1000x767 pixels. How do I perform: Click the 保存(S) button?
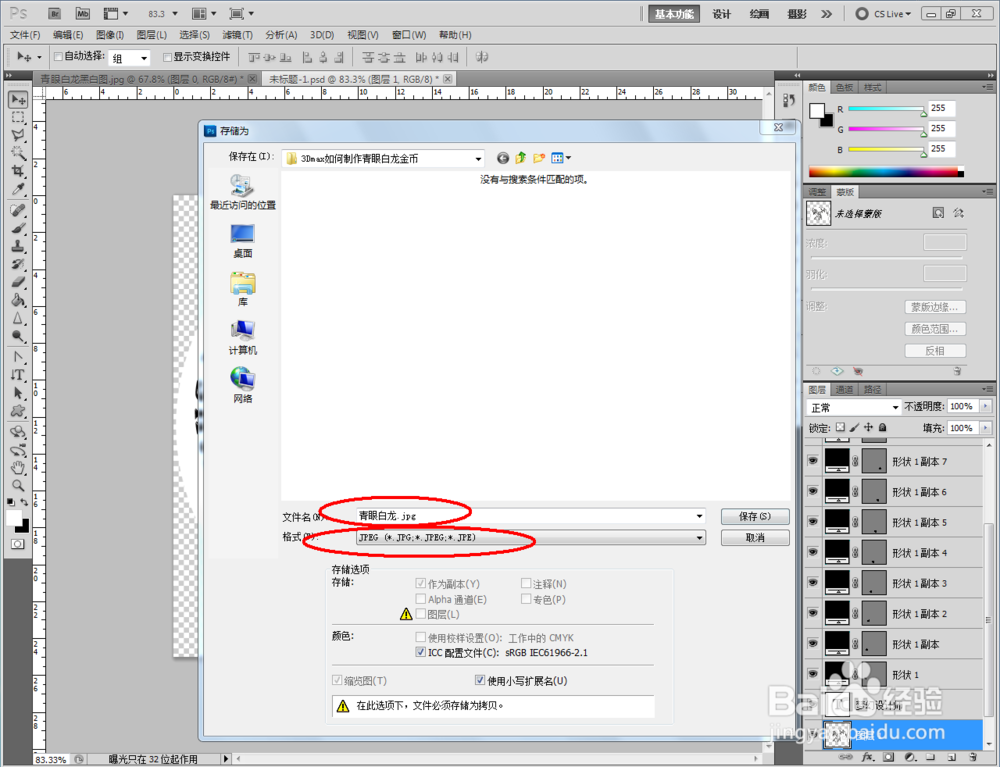(754, 516)
